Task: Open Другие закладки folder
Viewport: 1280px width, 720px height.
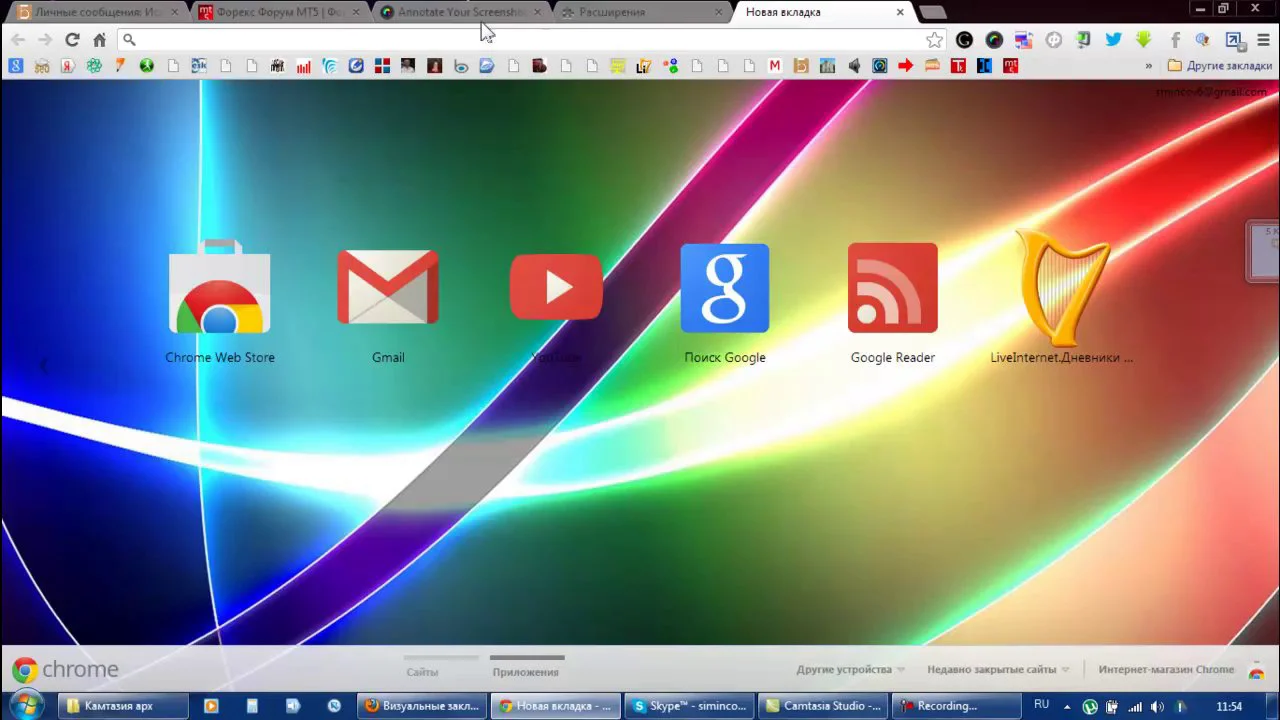Action: click(1220, 66)
